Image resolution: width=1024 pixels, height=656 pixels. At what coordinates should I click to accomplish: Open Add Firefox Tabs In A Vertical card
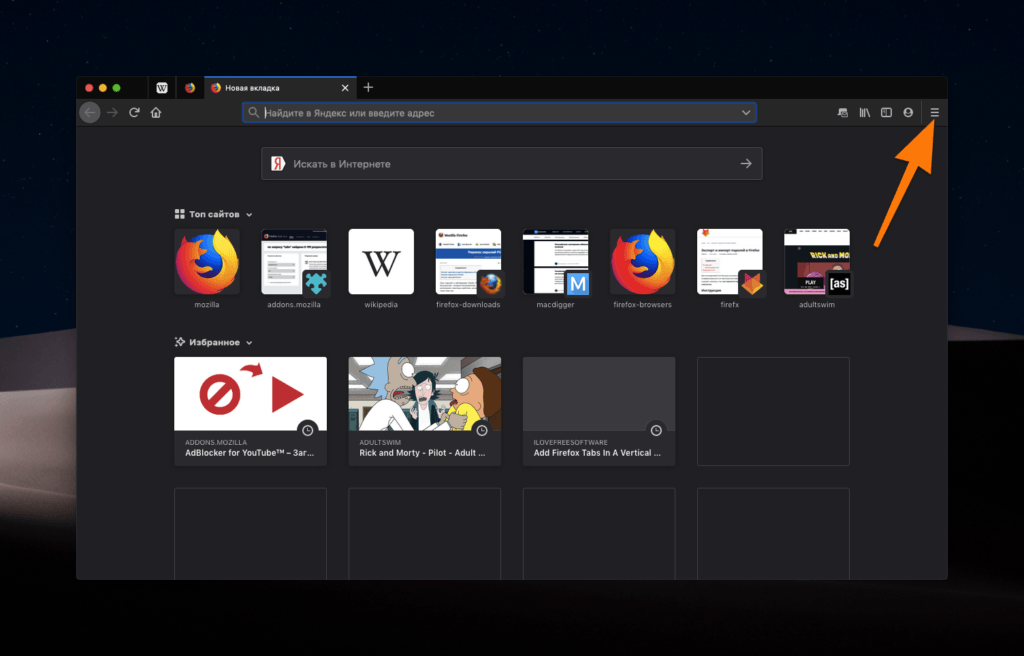(x=599, y=411)
